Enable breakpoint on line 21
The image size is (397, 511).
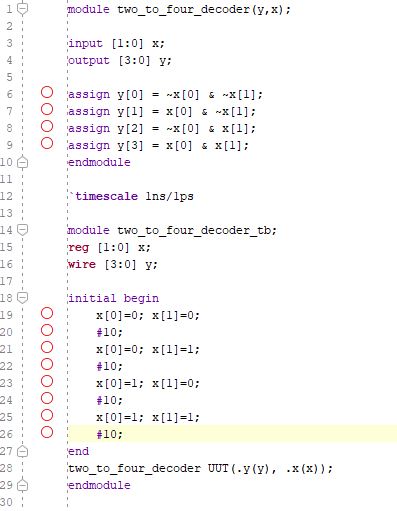point(47,347)
